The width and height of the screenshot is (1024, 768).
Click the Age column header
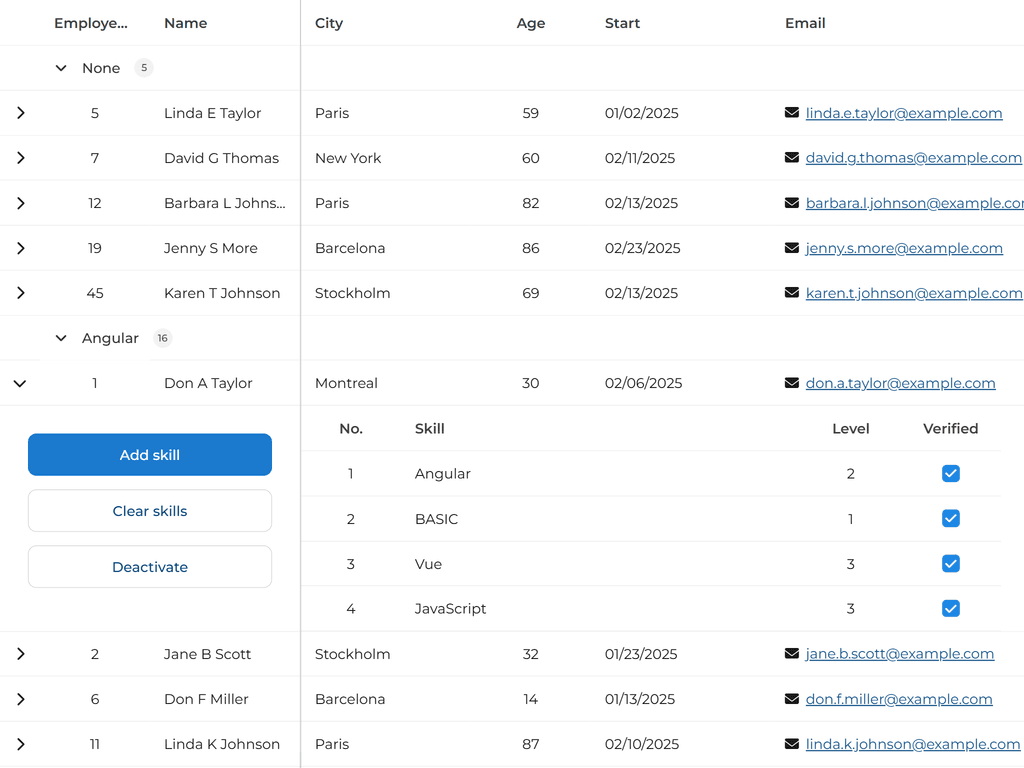click(x=530, y=23)
